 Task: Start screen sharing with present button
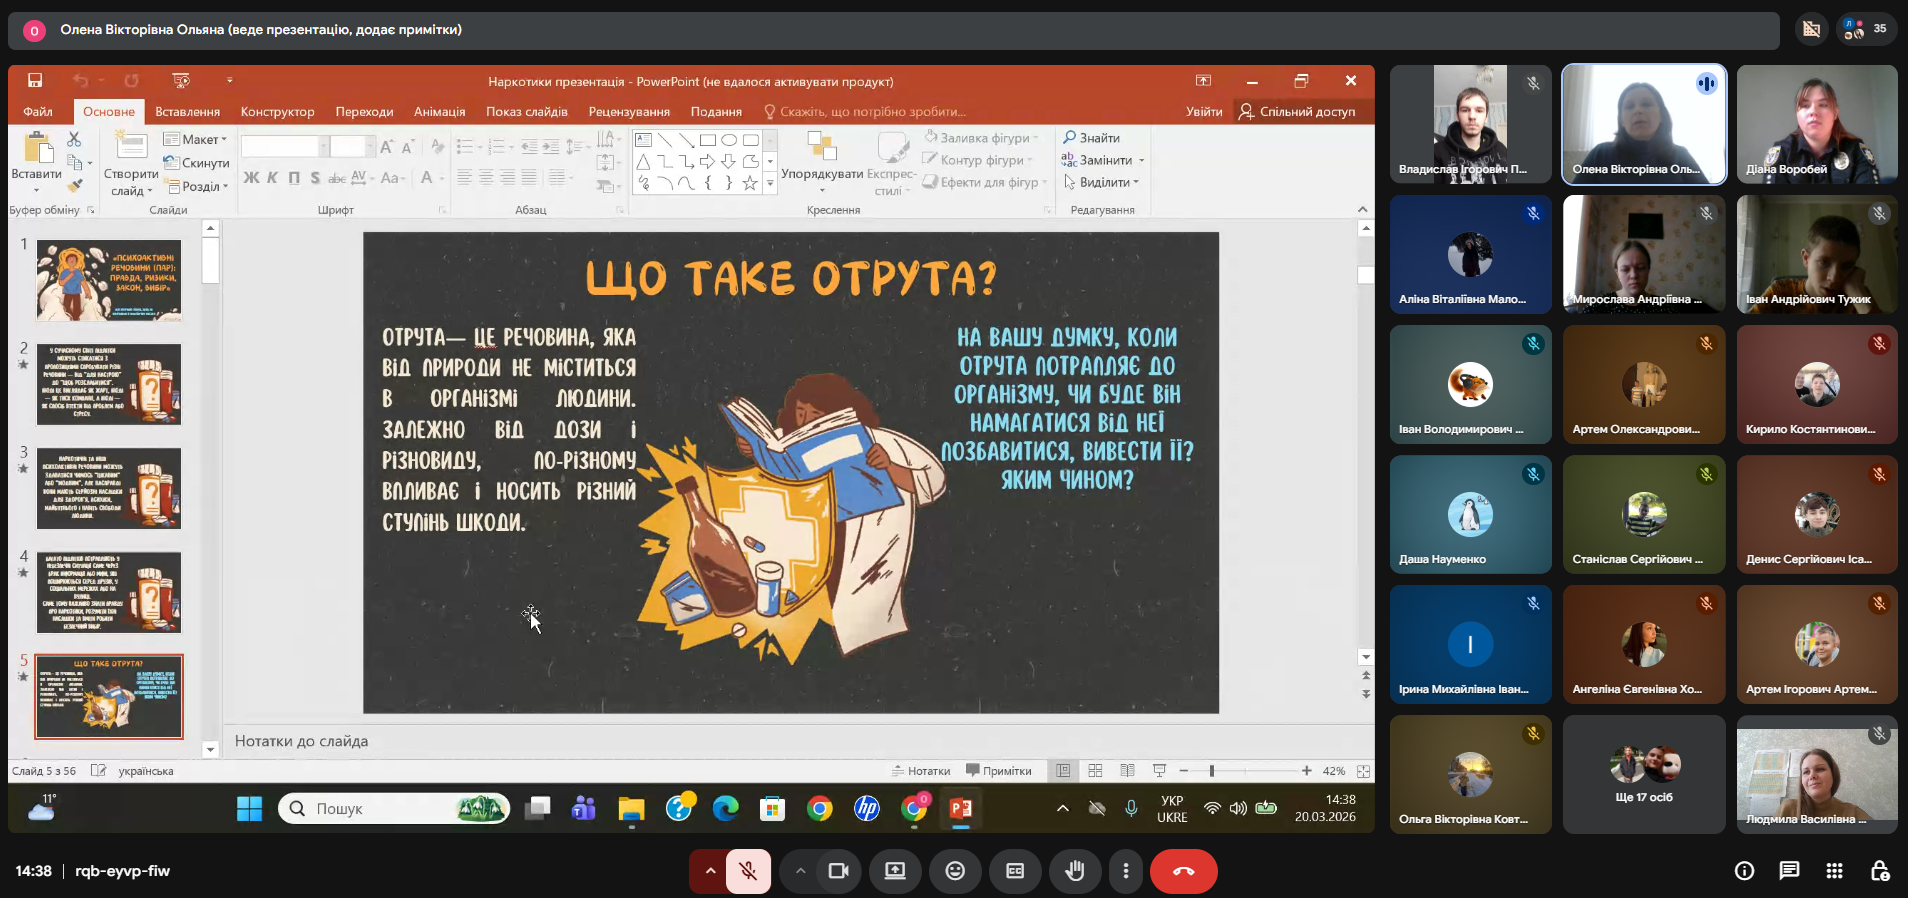tap(895, 871)
